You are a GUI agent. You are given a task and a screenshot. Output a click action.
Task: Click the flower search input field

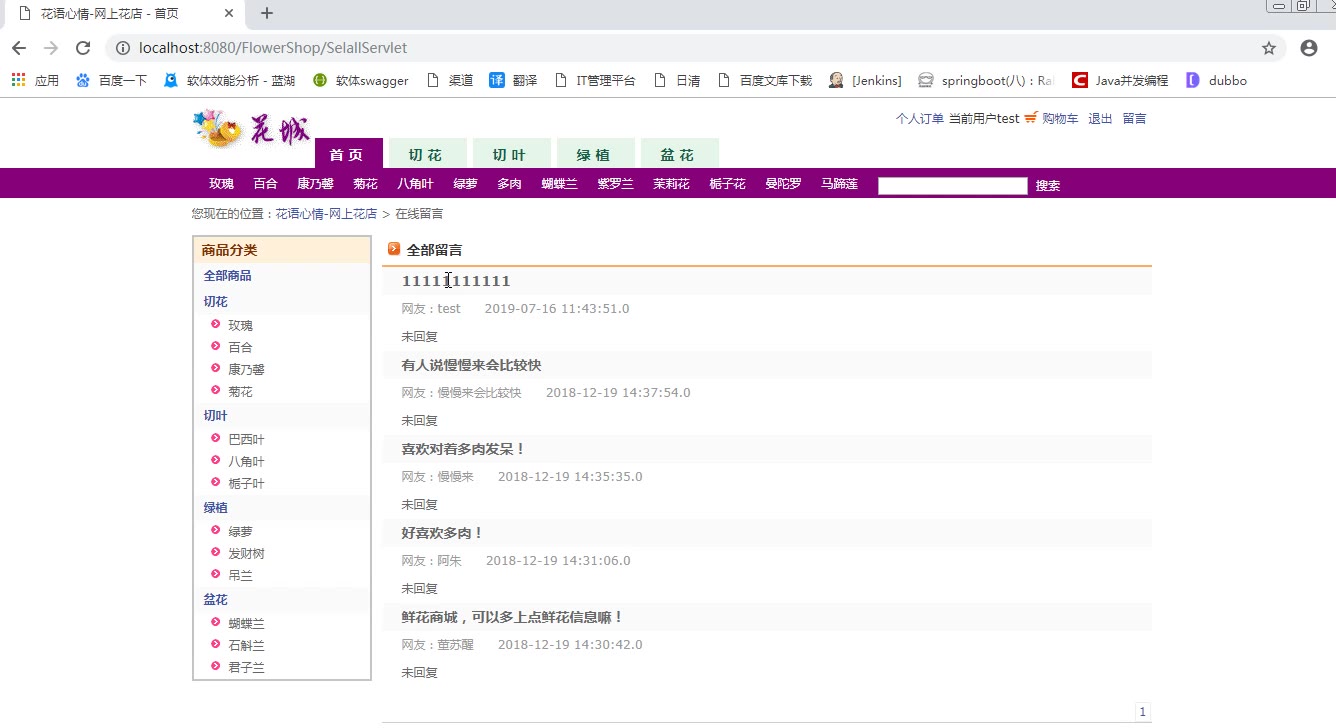coord(952,185)
